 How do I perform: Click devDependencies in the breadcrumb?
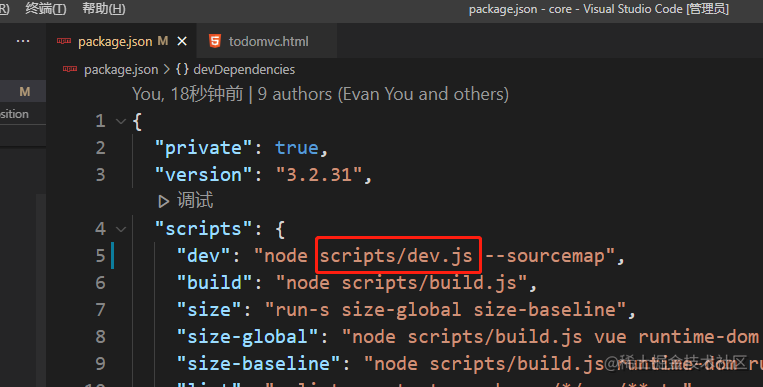[x=244, y=70]
